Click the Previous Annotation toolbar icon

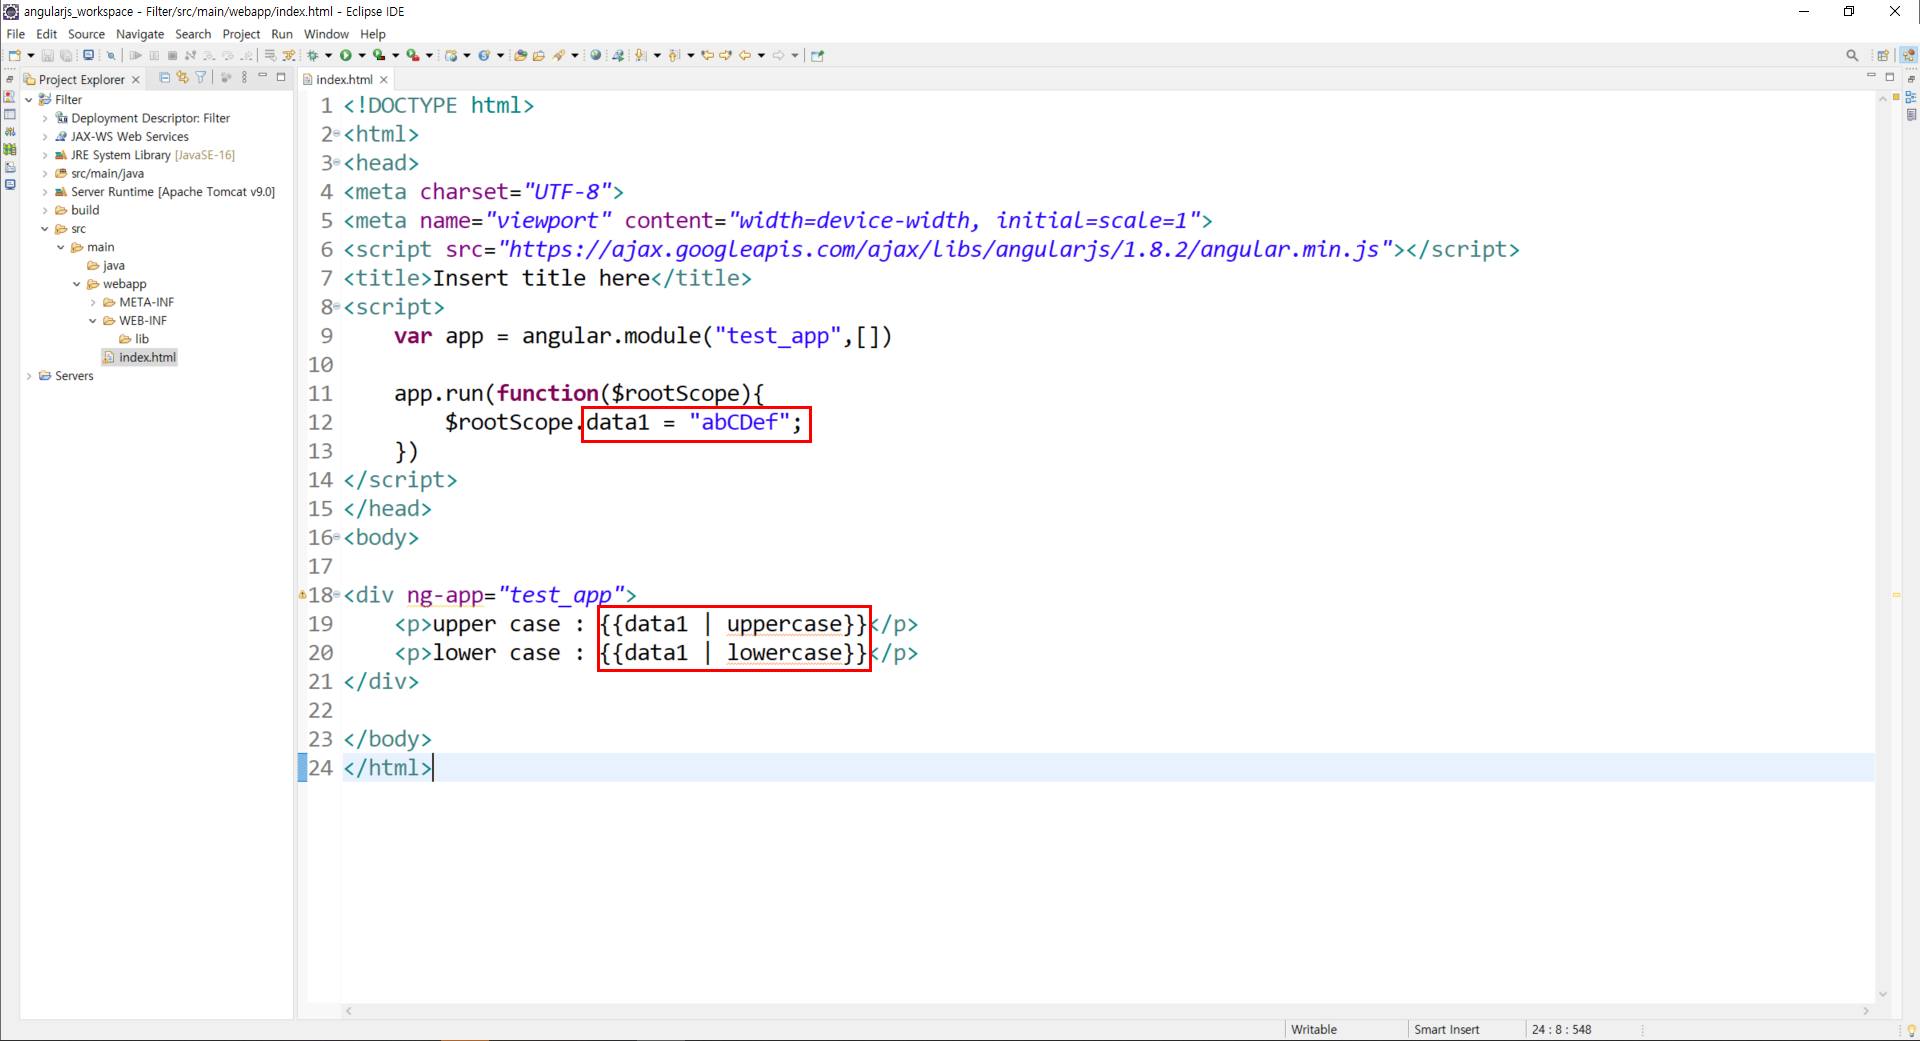click(675, 56)
